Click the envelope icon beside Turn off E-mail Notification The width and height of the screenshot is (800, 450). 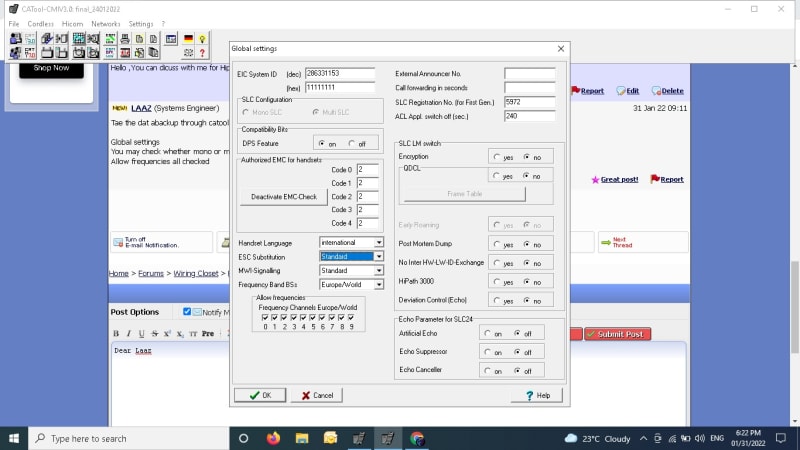coord(118,242)
